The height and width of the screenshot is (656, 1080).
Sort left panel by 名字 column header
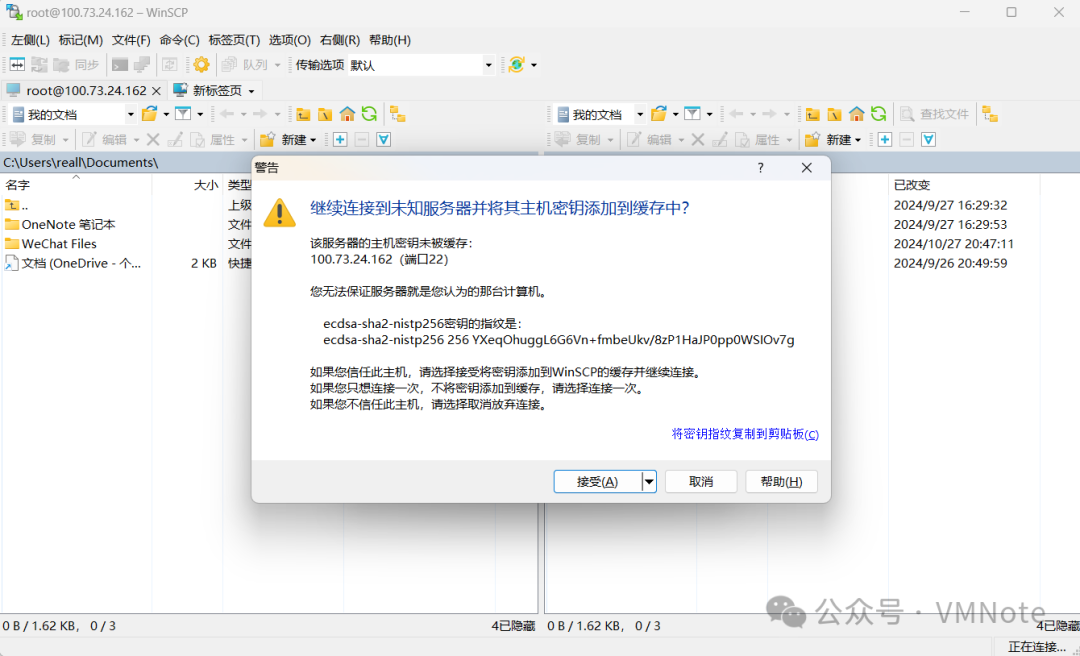tap(76, 185)
